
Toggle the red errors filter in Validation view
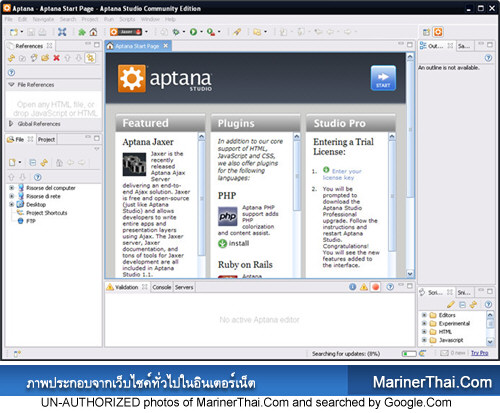(376, 287)
